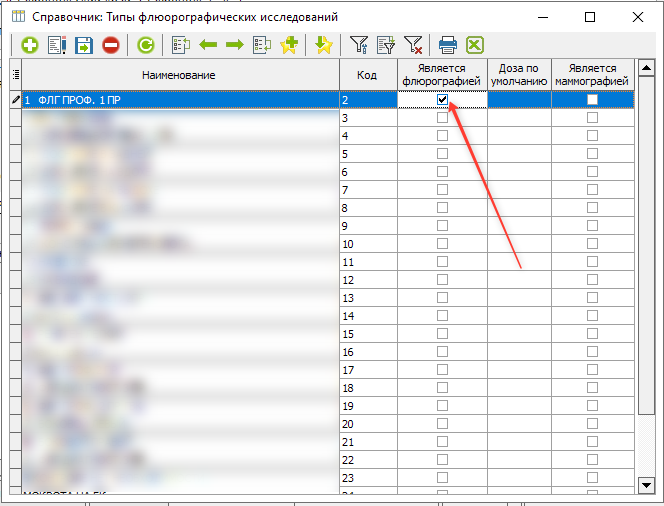Minimize the Справочник window
Viewport: 664px width, 506px height.
[x=543, y=17]
